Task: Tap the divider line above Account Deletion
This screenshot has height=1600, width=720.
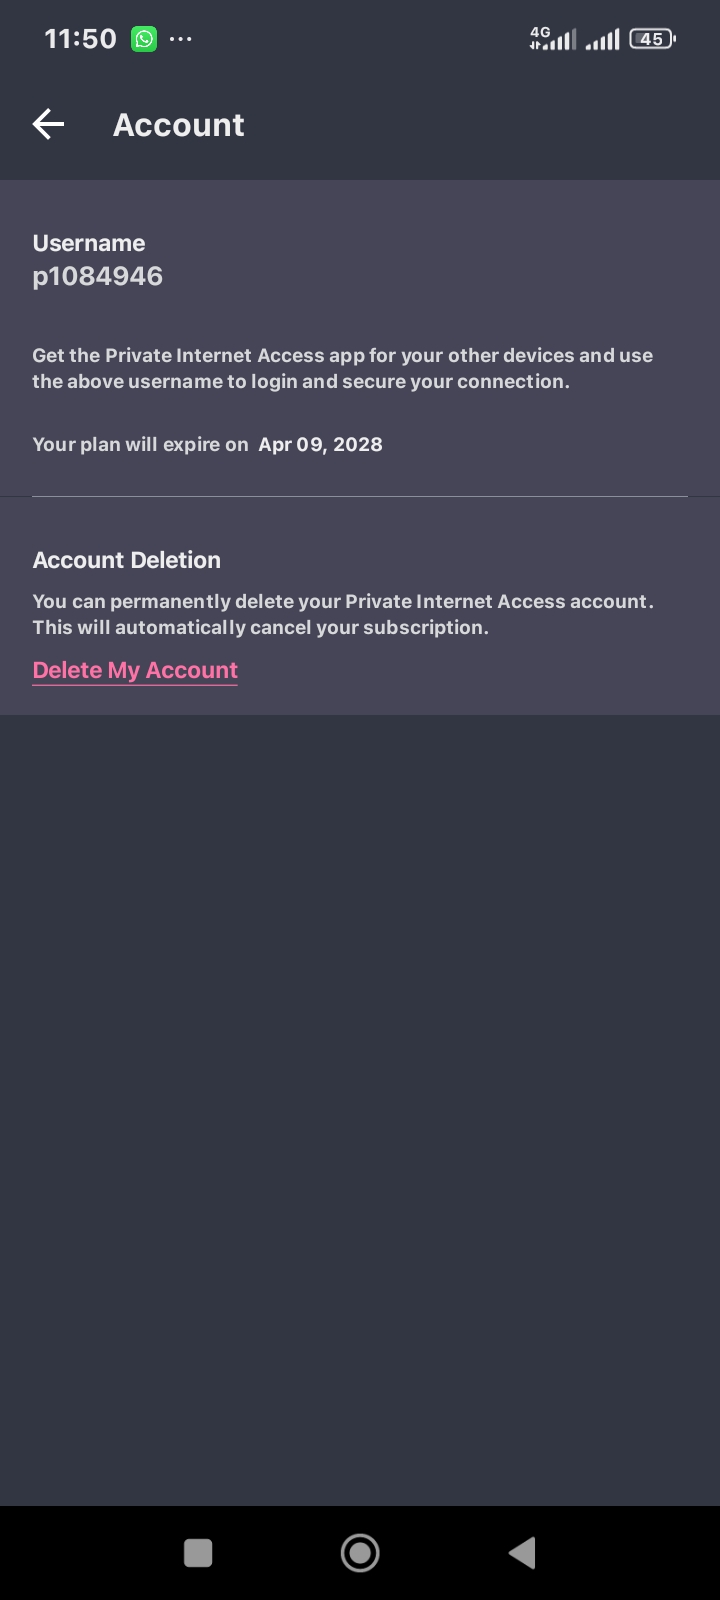Action: (360, 496)
